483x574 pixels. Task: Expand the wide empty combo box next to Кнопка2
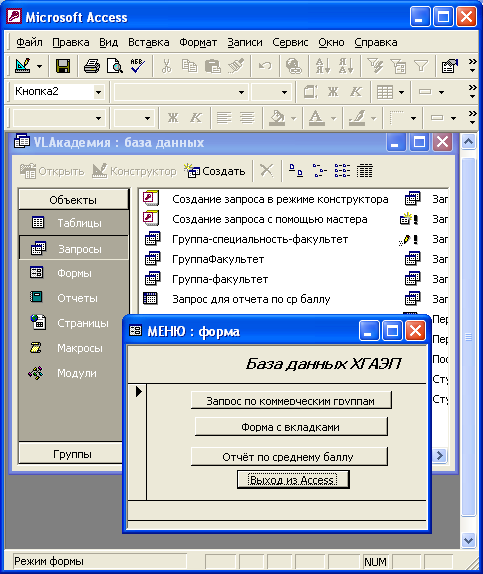[x=241, y=92]
